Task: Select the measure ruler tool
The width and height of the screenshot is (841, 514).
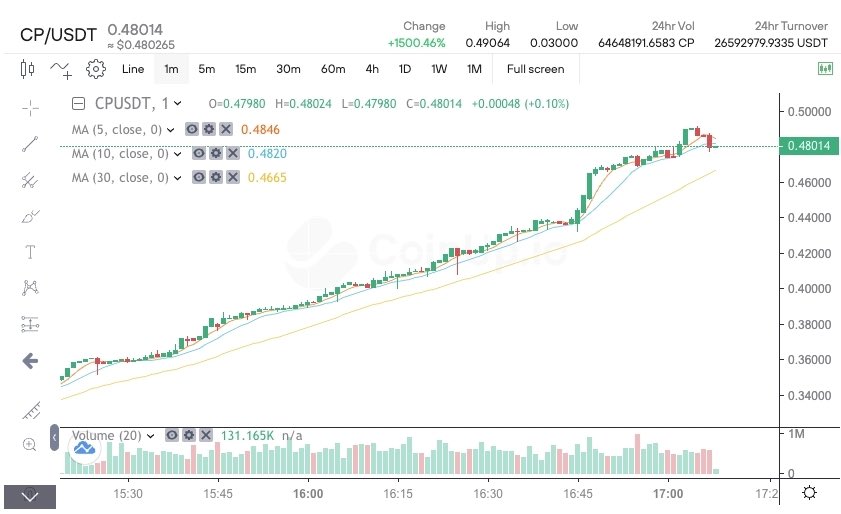Action: click(29, 409)
